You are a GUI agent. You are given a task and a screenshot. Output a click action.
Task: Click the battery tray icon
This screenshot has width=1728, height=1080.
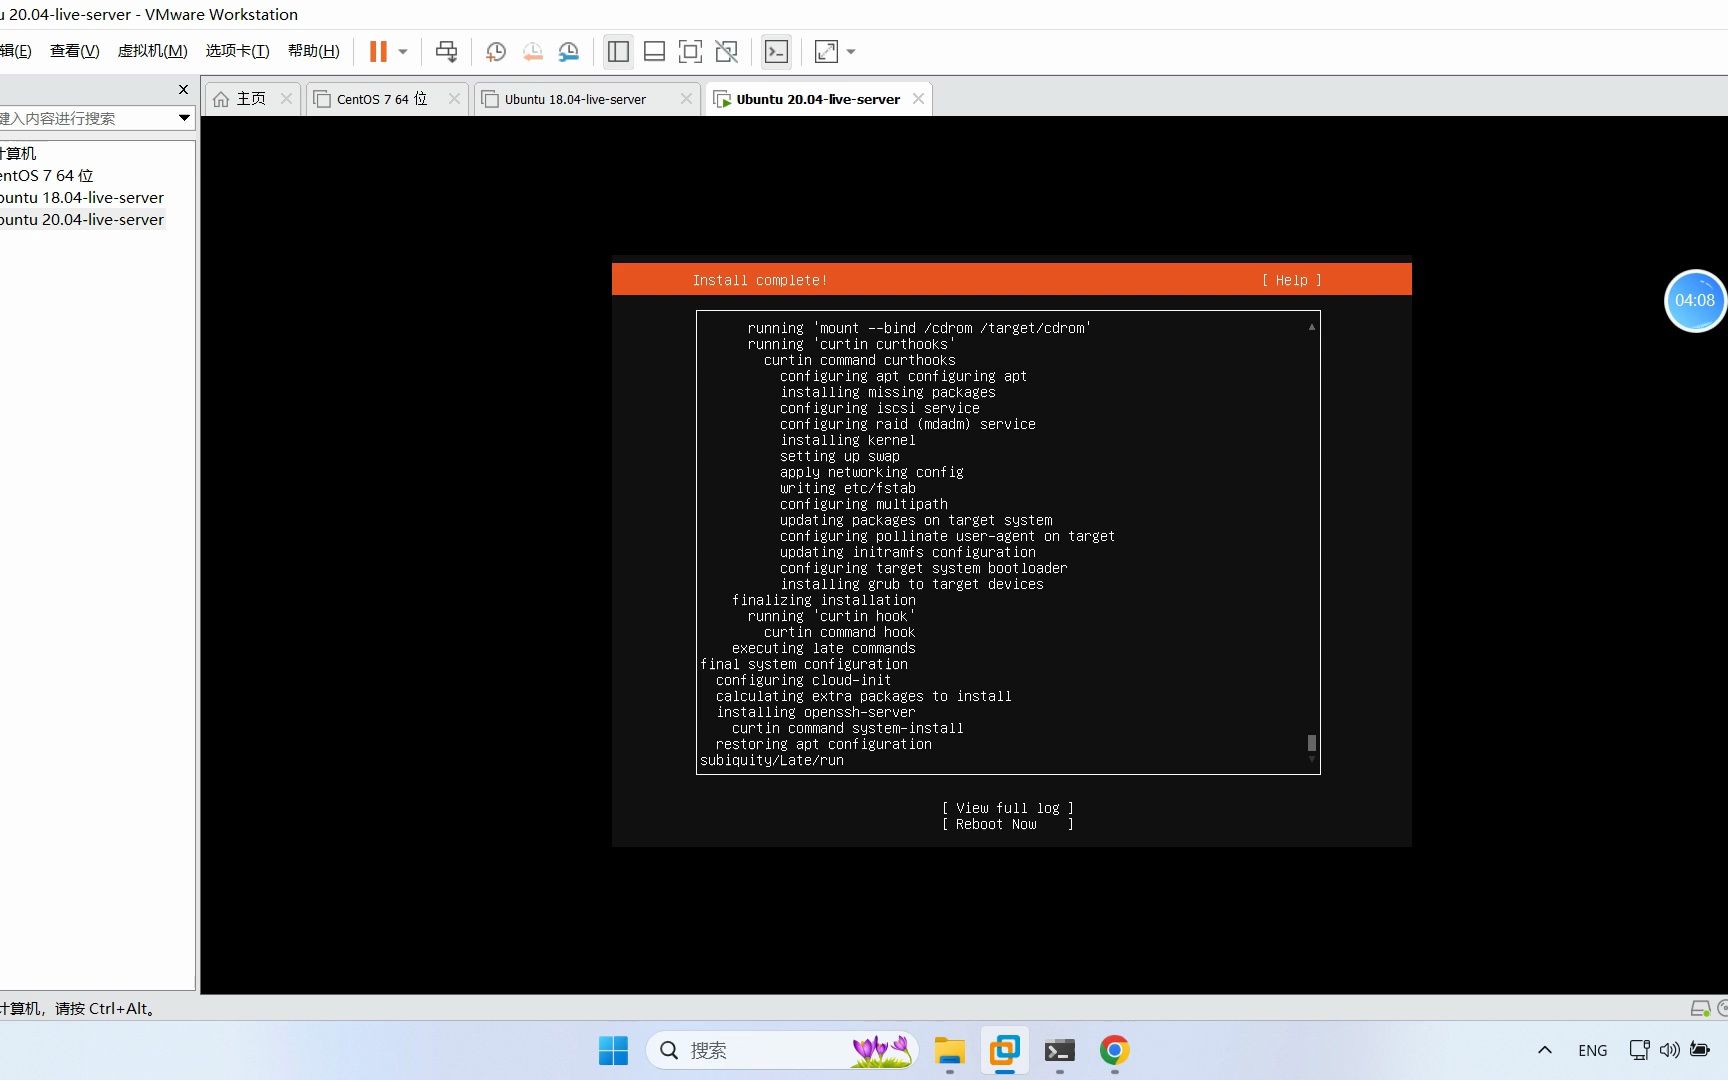[1699, 1049]
